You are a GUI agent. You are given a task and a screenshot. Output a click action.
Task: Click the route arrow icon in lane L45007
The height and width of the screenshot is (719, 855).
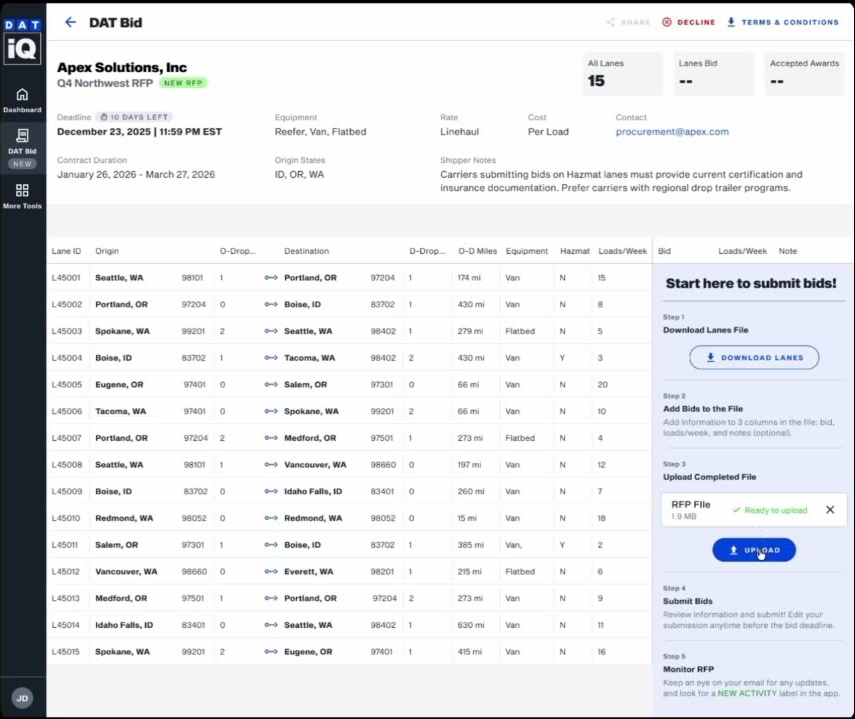[271, 438]
